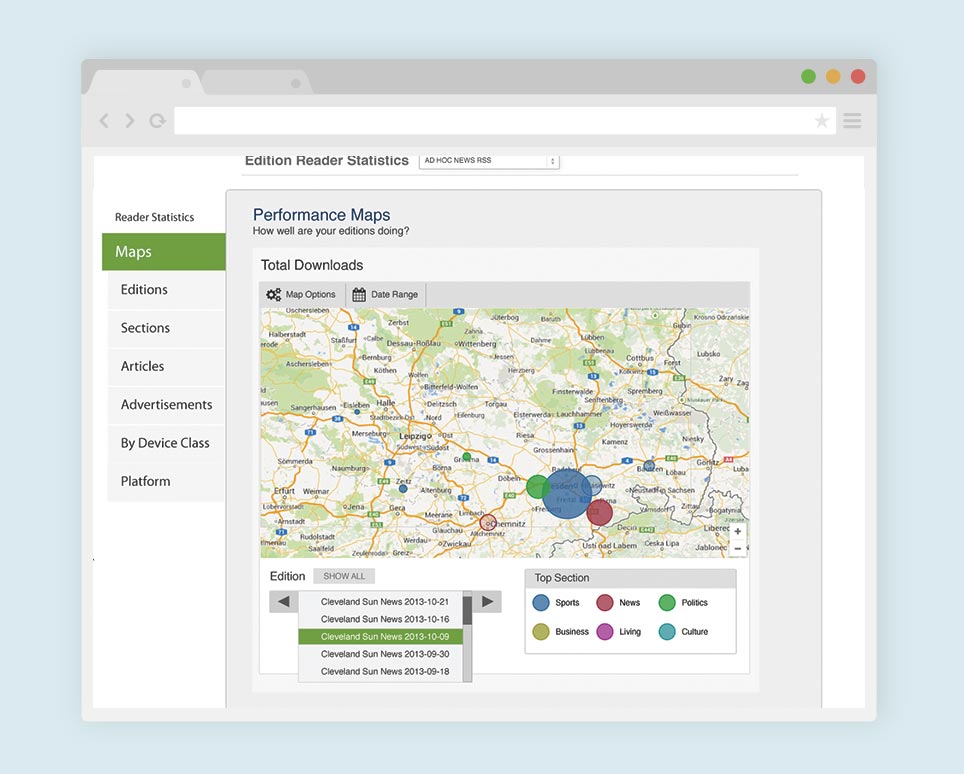Open Advertisements in the sidebar
Image resolution: width=964 pixels, height=774 pixels.
(166, 405)
